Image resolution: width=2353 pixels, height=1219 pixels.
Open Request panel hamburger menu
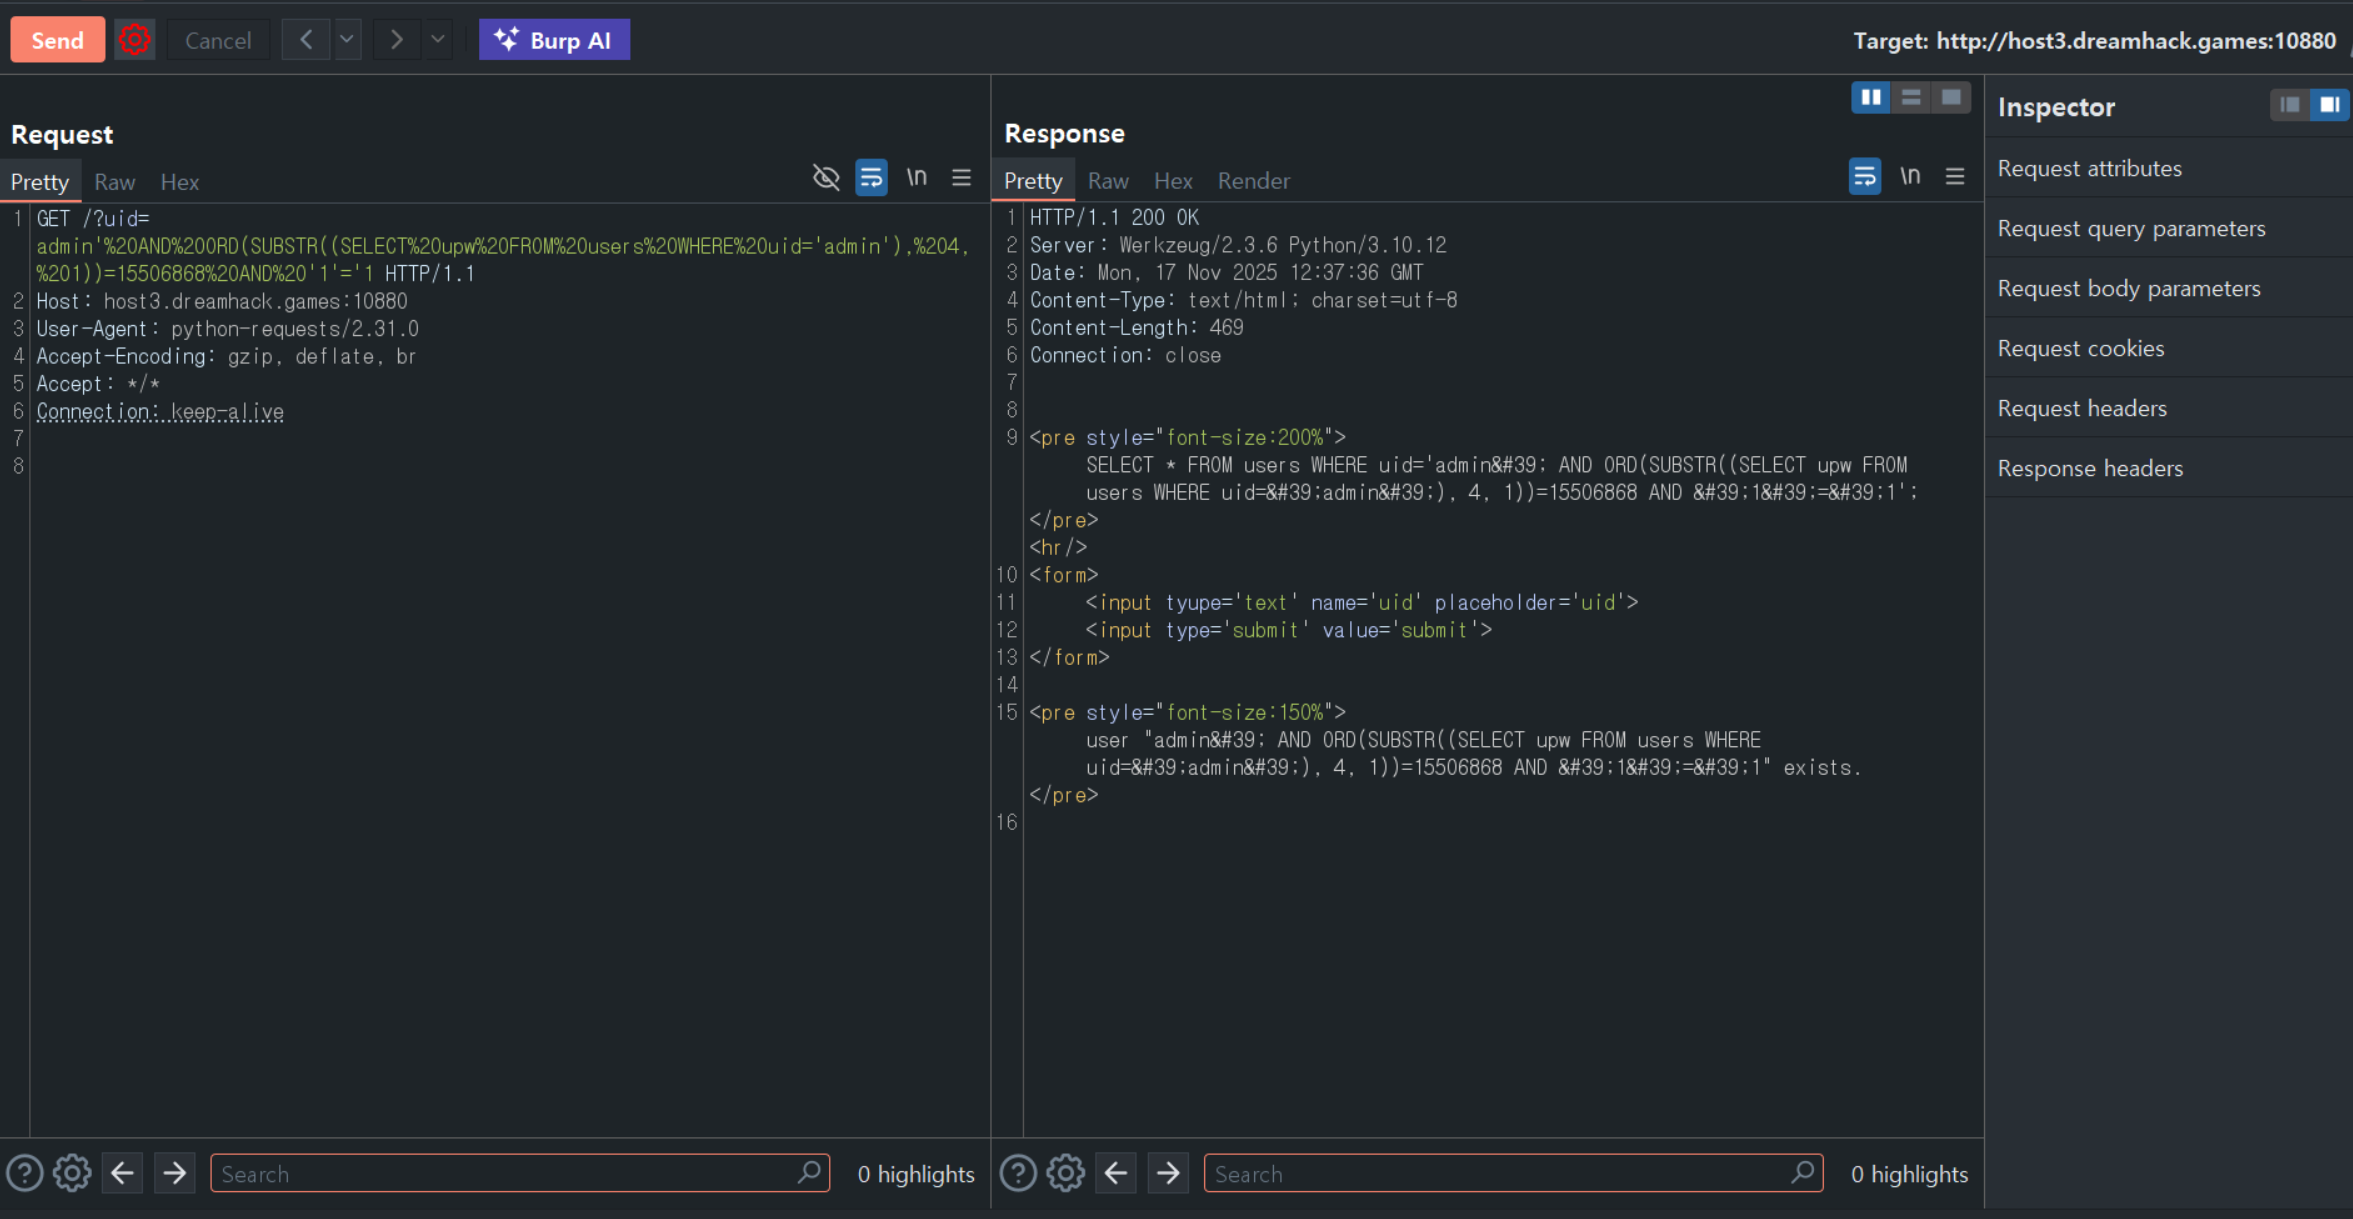point(961,178)
